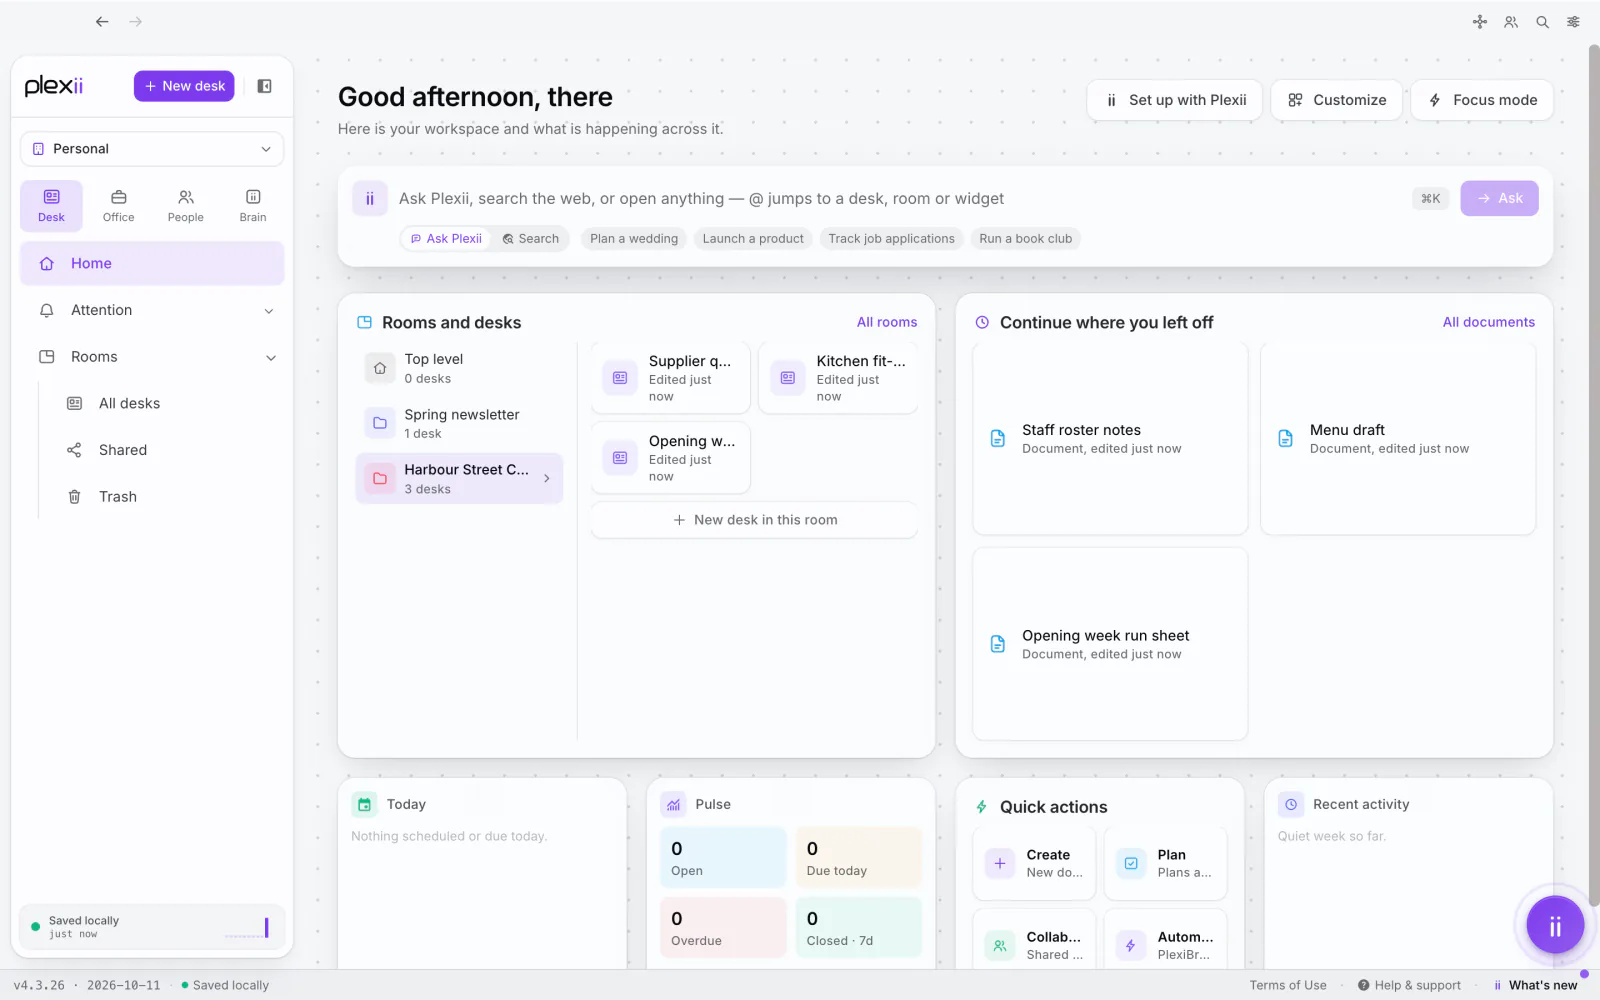The height and width of the screenshot is (1000, 1600).
Task: Click the Plan quick action icon
Action: [1131, 863]
